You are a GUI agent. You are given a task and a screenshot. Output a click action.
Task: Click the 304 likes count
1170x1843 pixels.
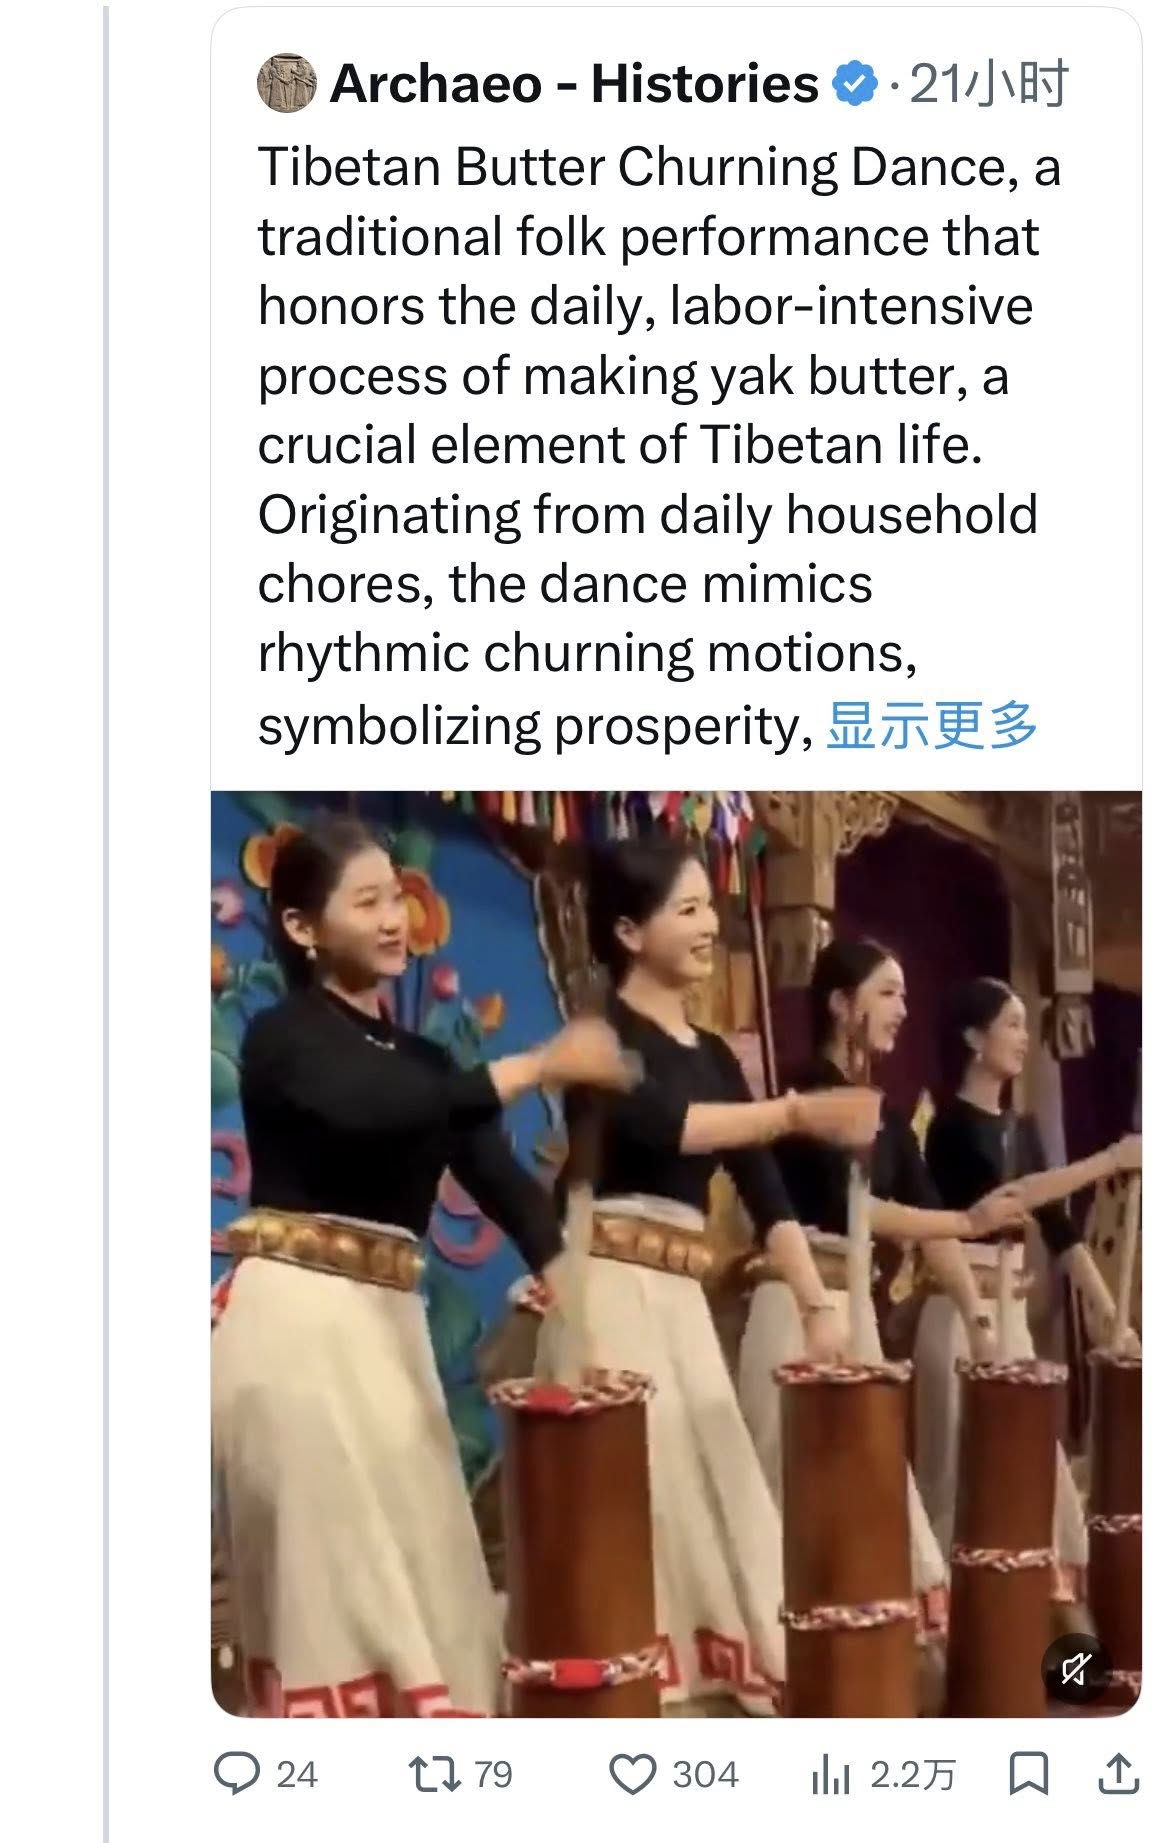pos(705,1775)
